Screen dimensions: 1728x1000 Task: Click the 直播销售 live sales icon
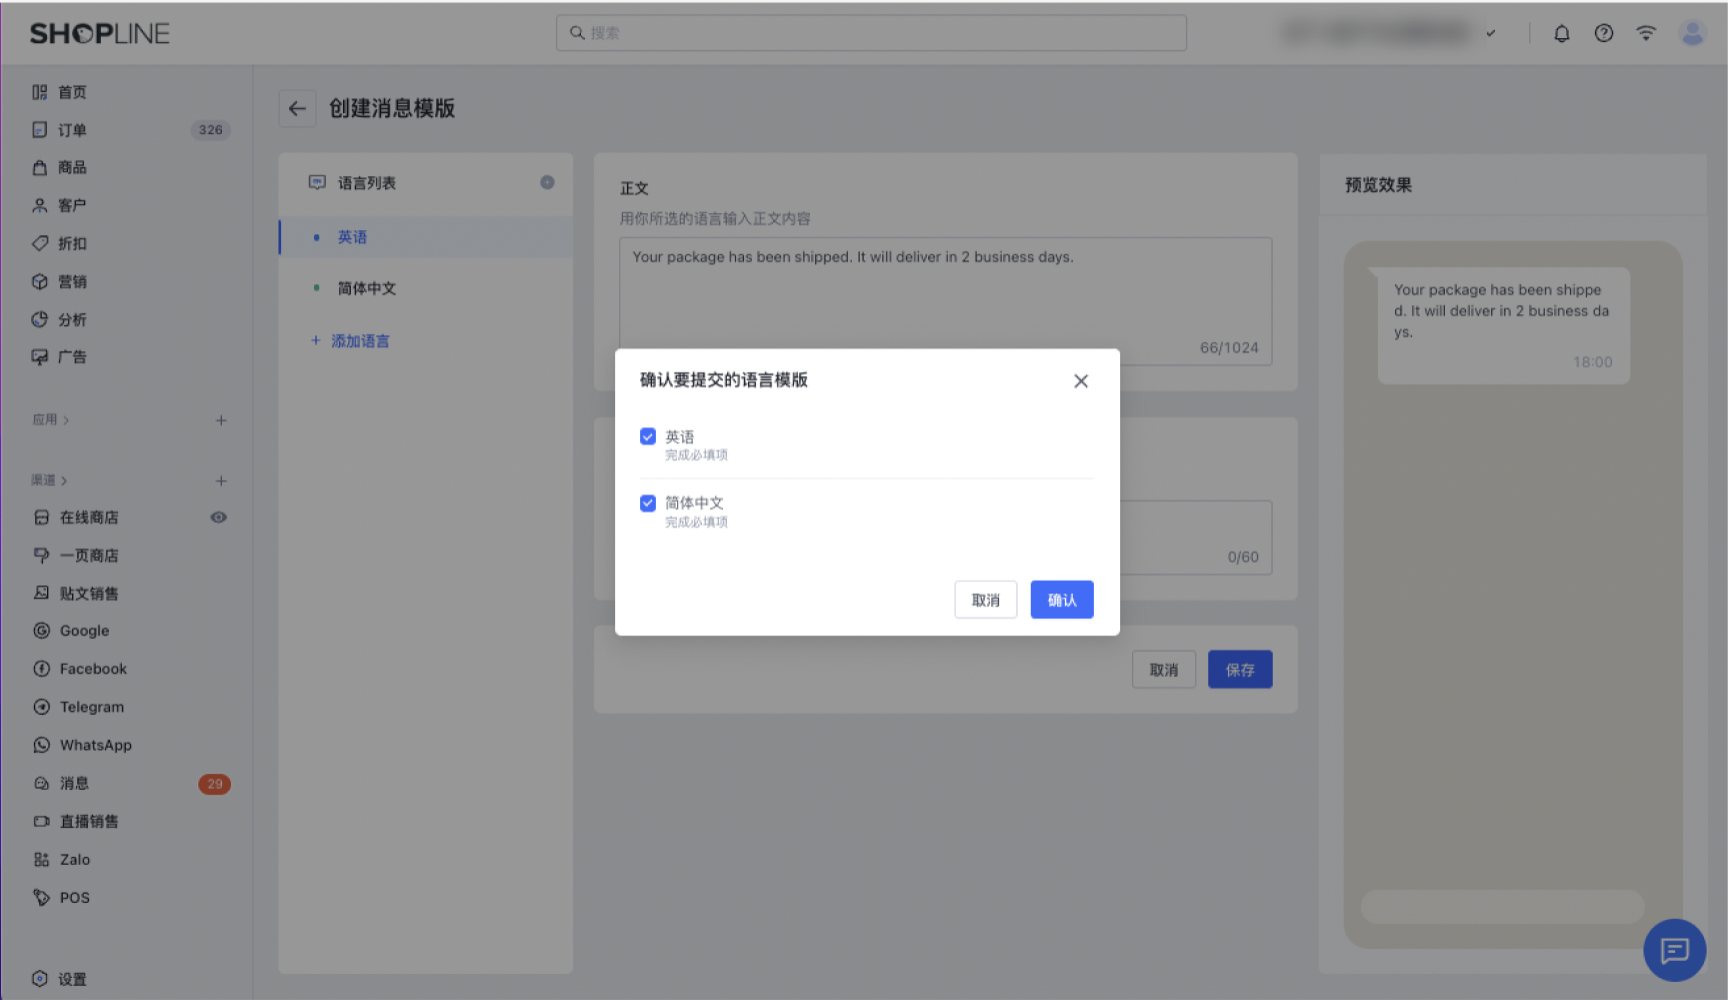tap(42, 821)
